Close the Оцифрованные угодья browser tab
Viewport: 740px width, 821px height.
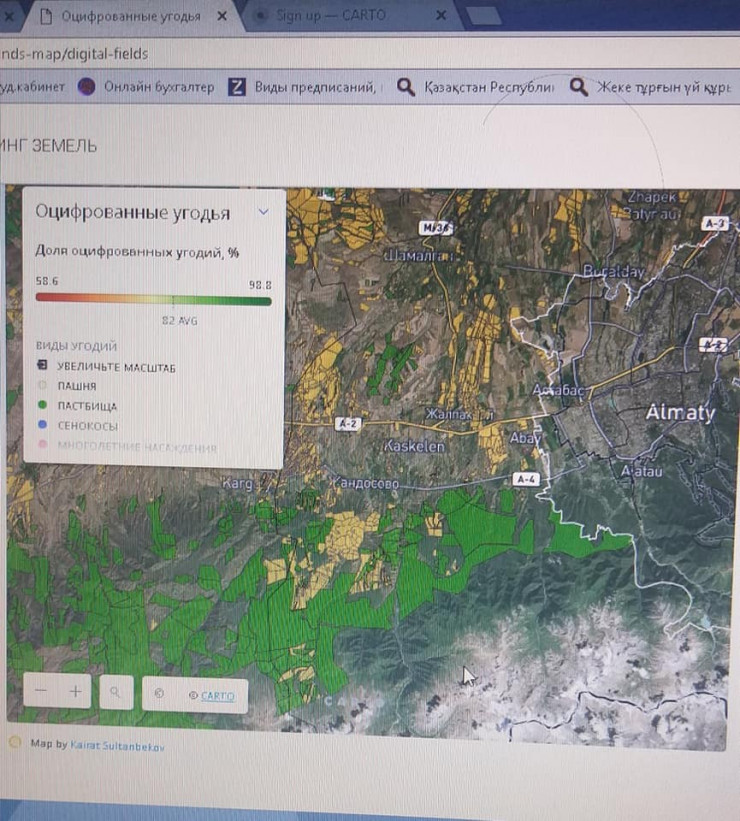click(x=221, y=17)
